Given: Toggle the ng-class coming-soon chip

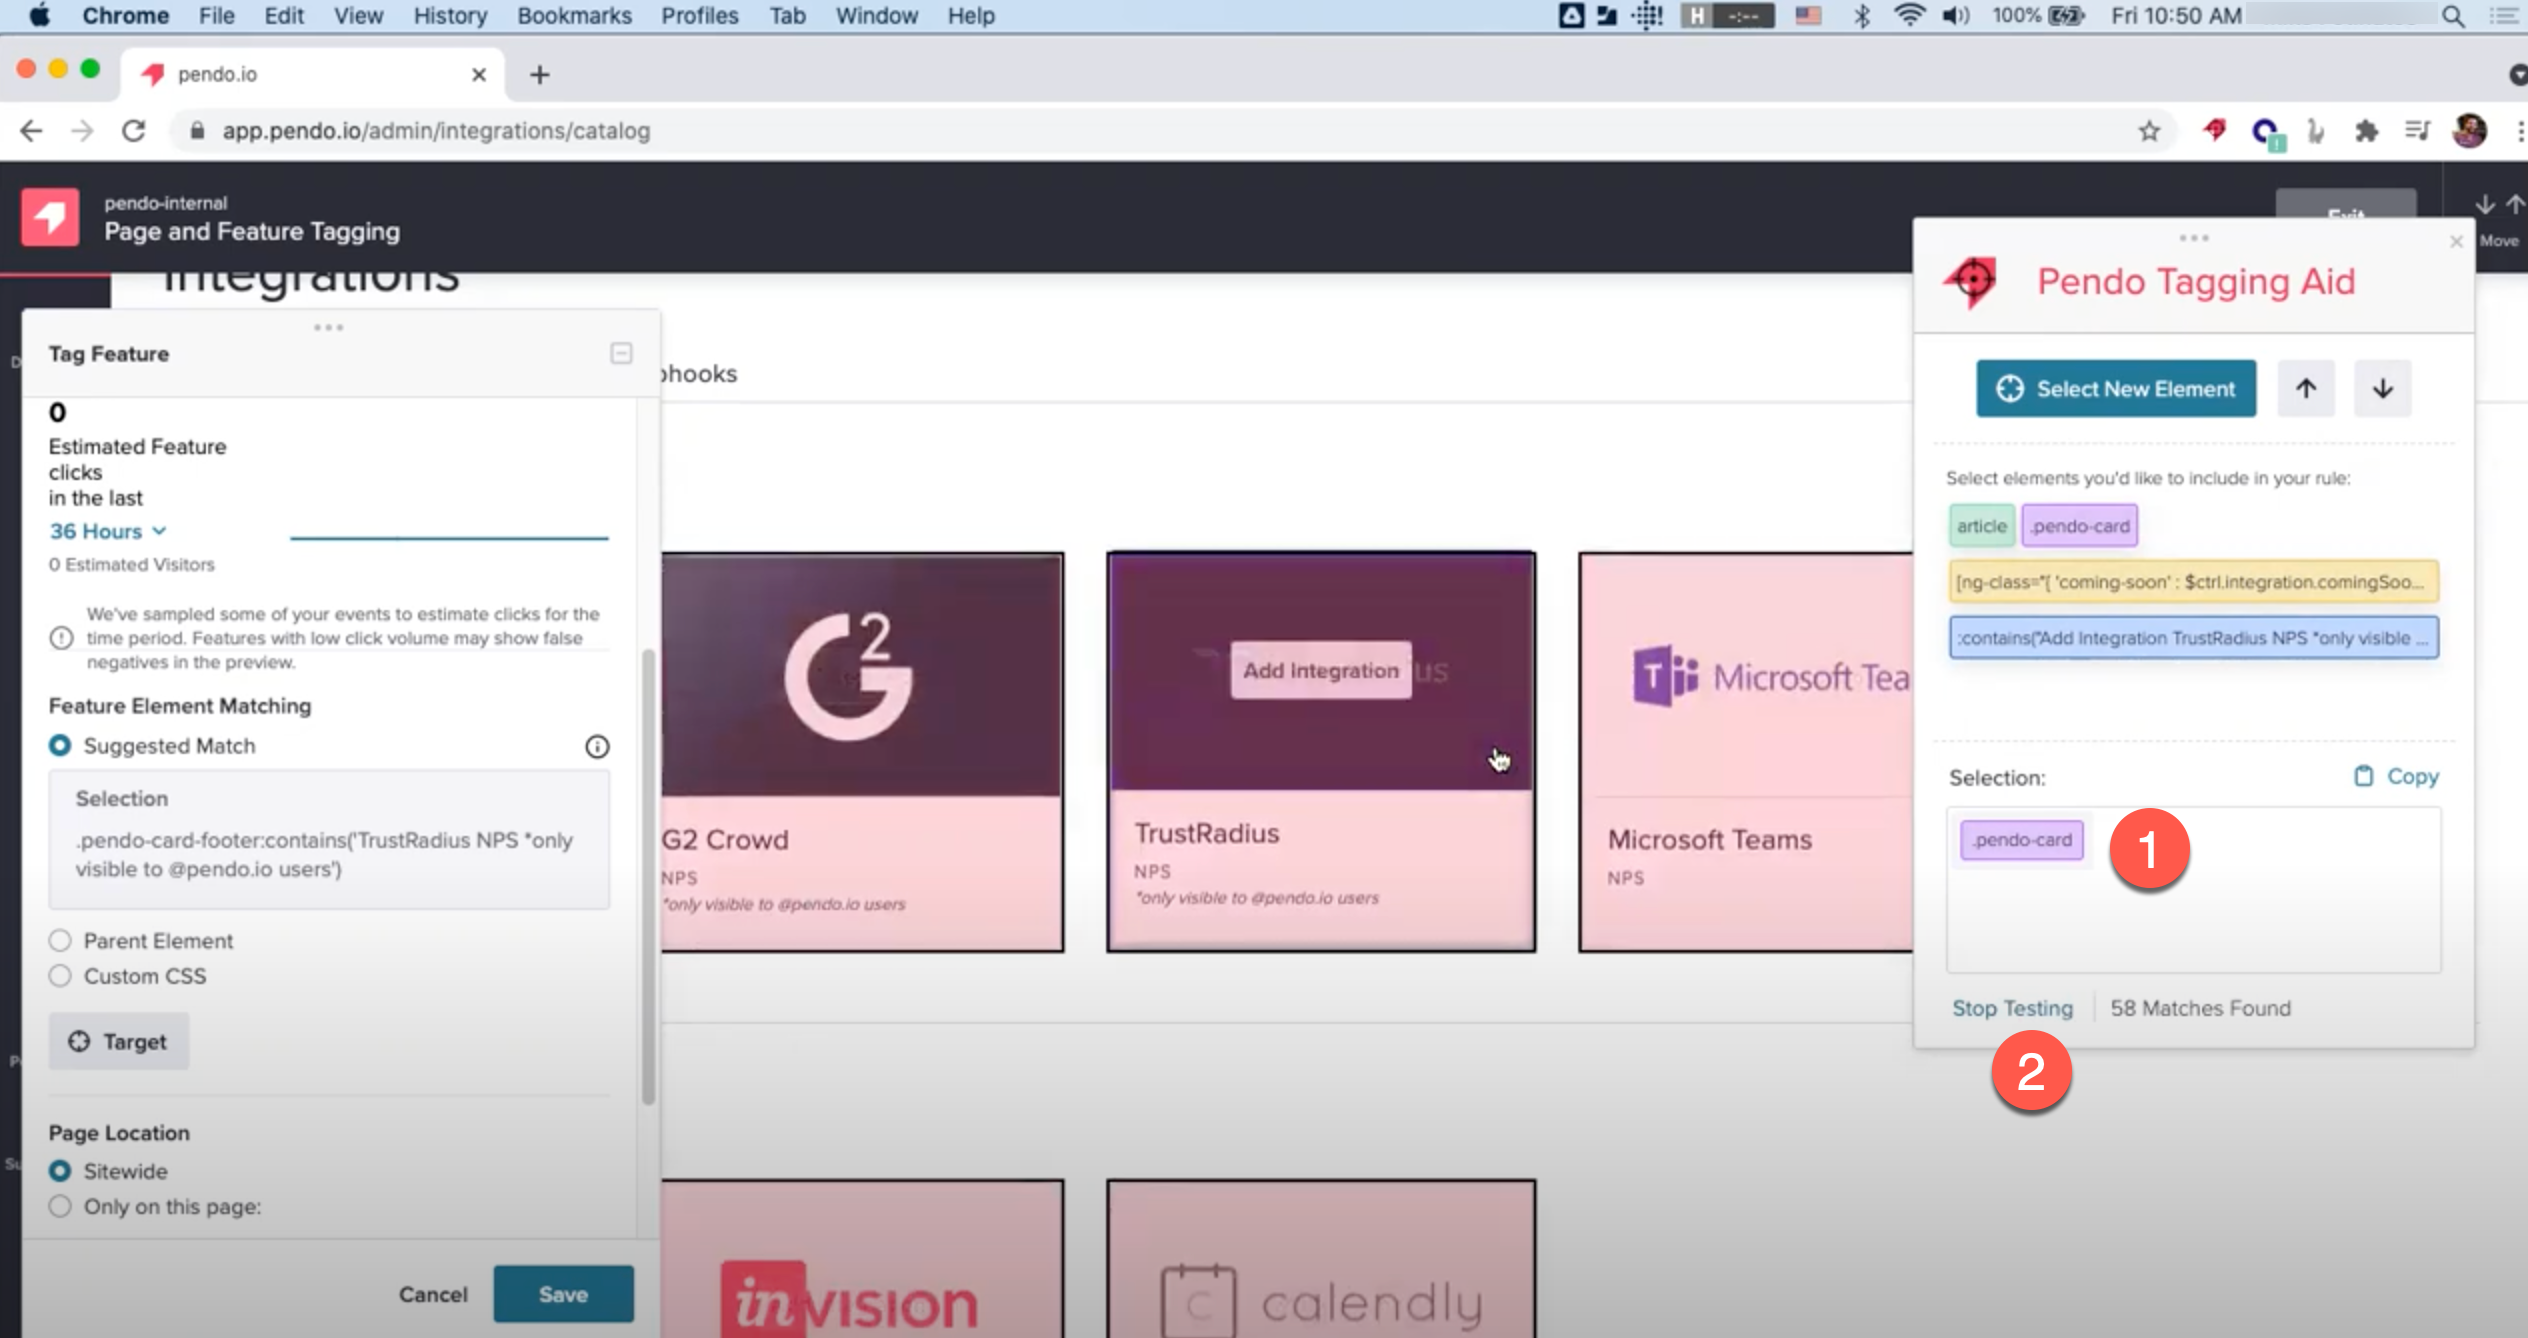Looking at the screenshot, I should click(x=2193, y=582).
